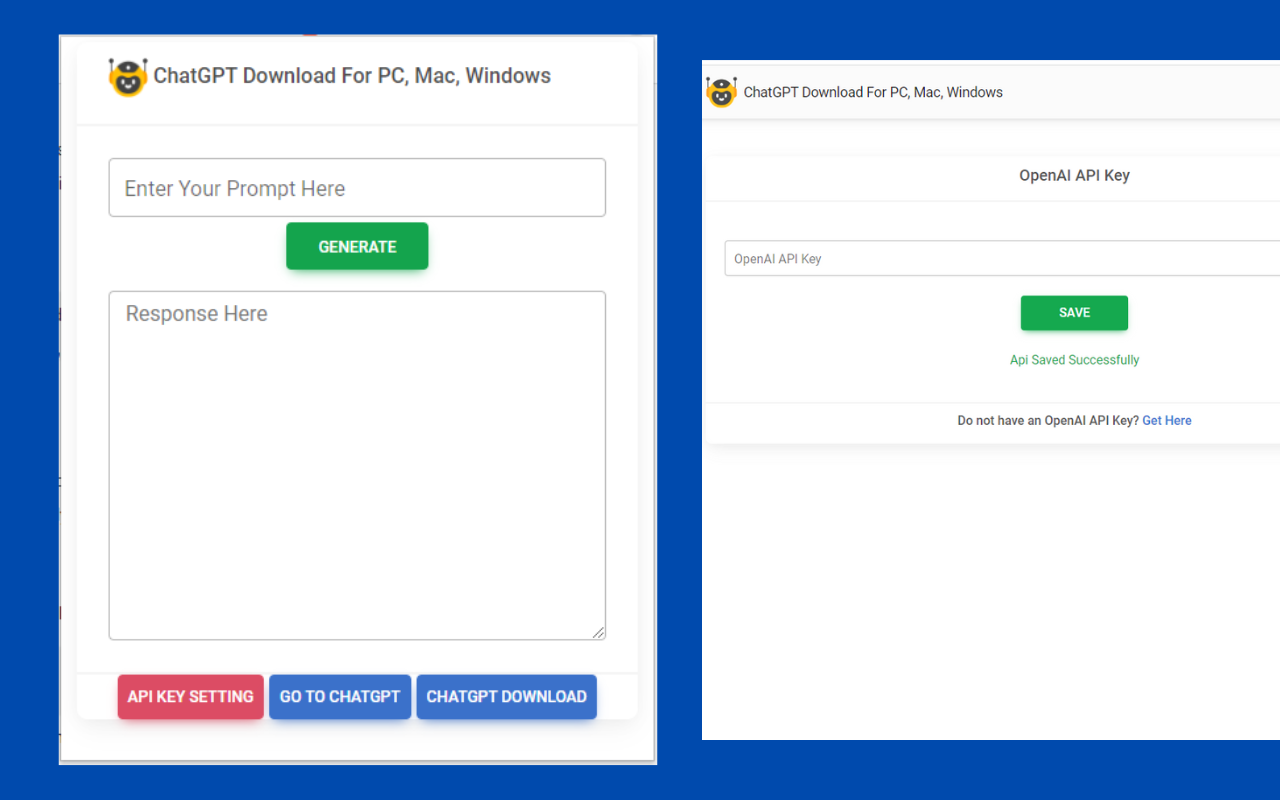
Task: Click the Api Saved Successfully message
Action: point(1074,360)
